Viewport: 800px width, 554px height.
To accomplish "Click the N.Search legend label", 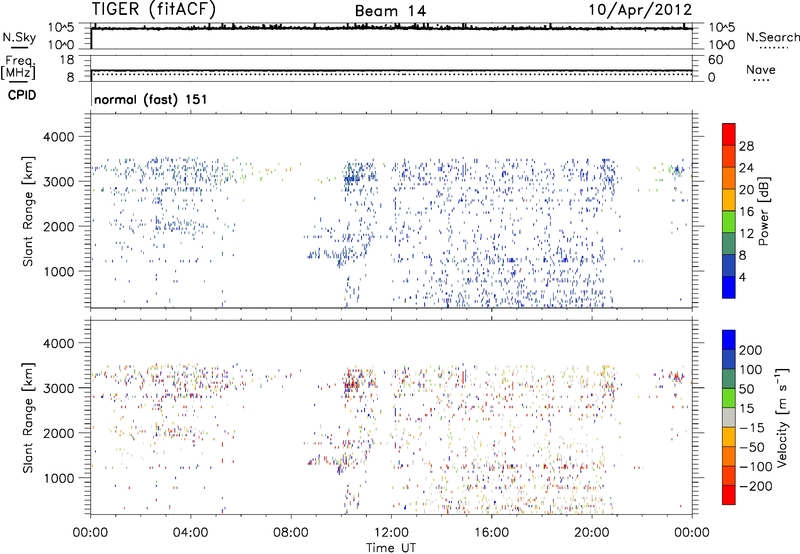I will click(772, 37).
